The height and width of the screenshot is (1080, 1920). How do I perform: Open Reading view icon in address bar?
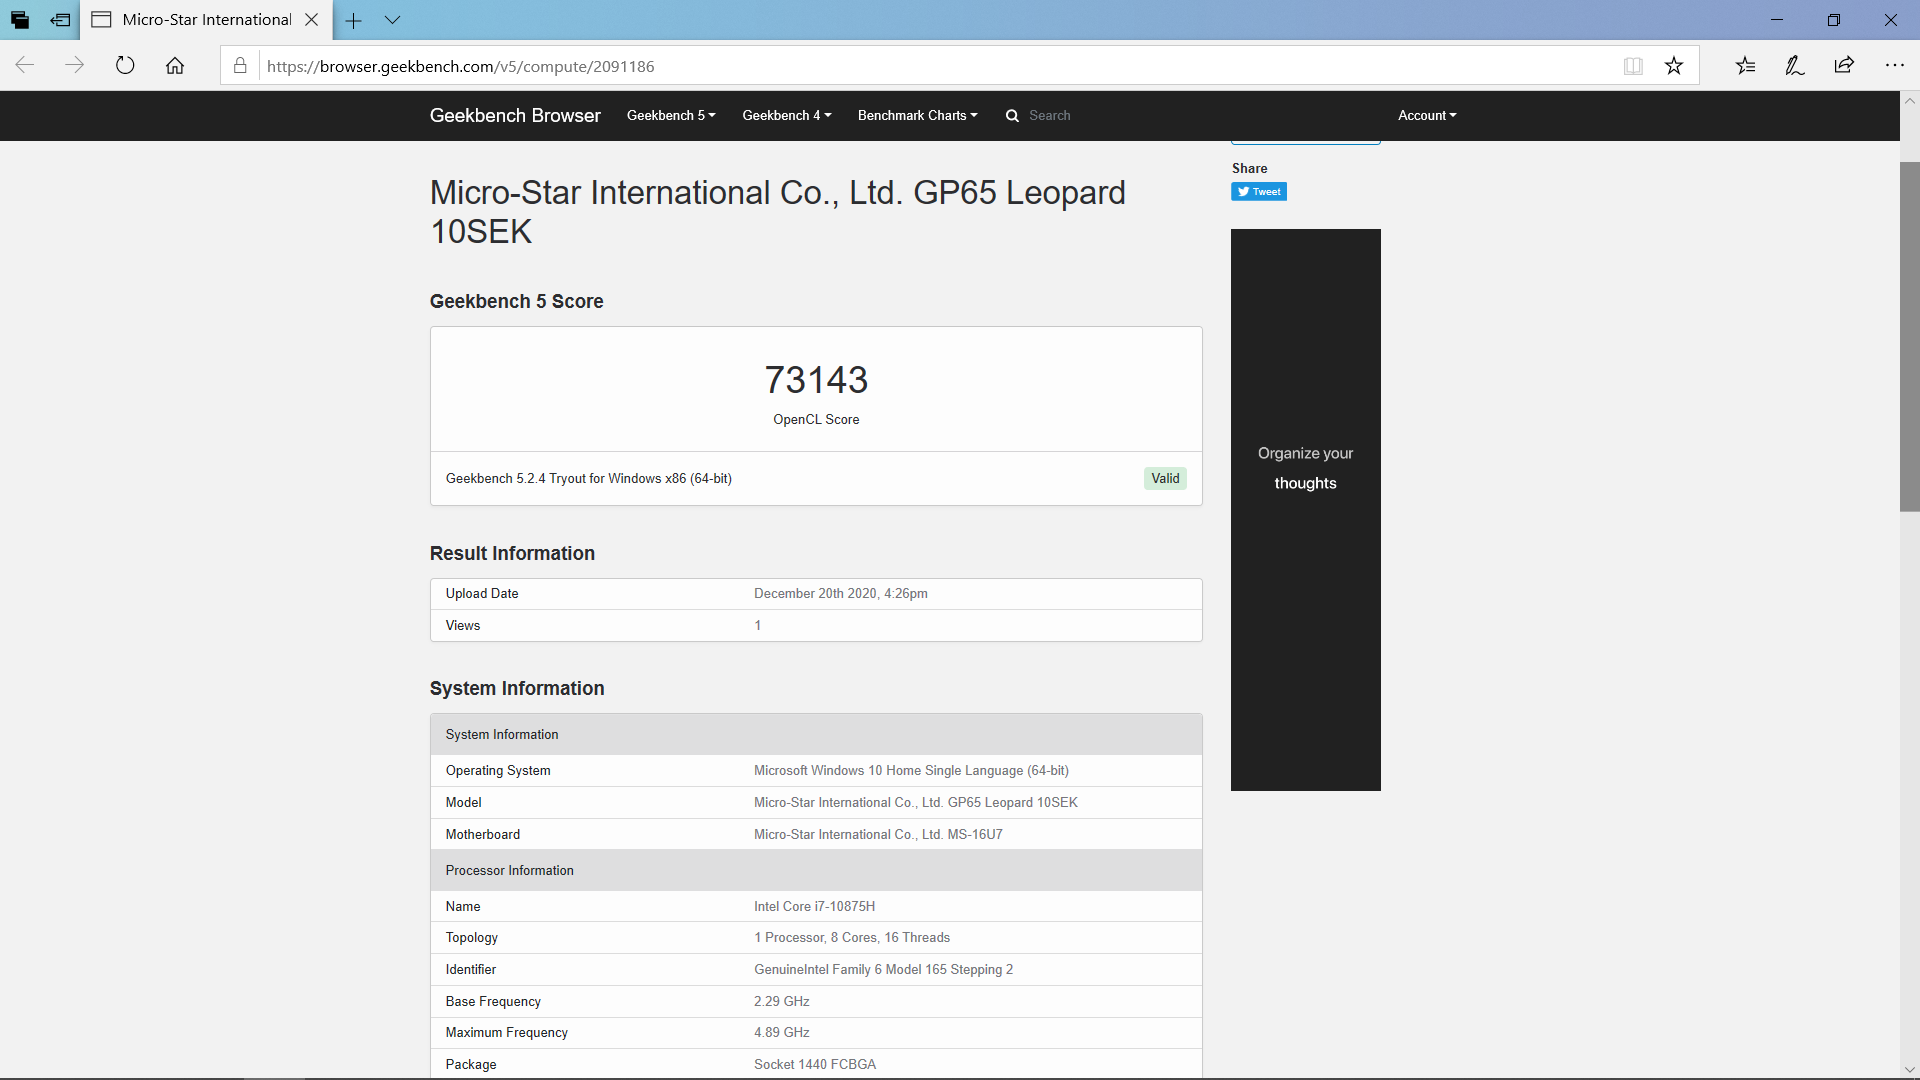pos(1633,66)
